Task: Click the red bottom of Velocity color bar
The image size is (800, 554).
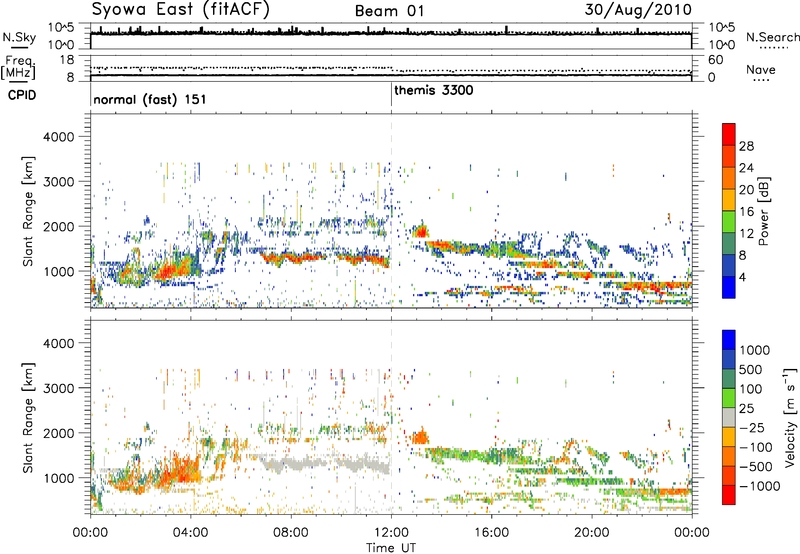Action: tap(729, 495)
